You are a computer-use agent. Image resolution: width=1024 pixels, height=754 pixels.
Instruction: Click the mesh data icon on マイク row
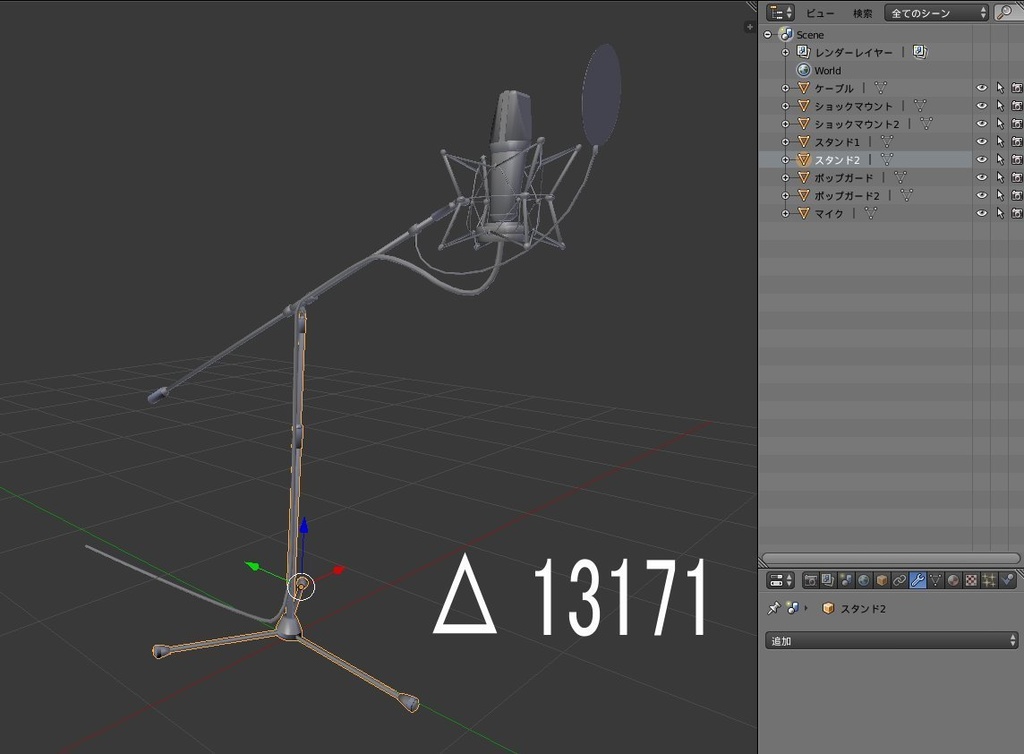point(871,213)
